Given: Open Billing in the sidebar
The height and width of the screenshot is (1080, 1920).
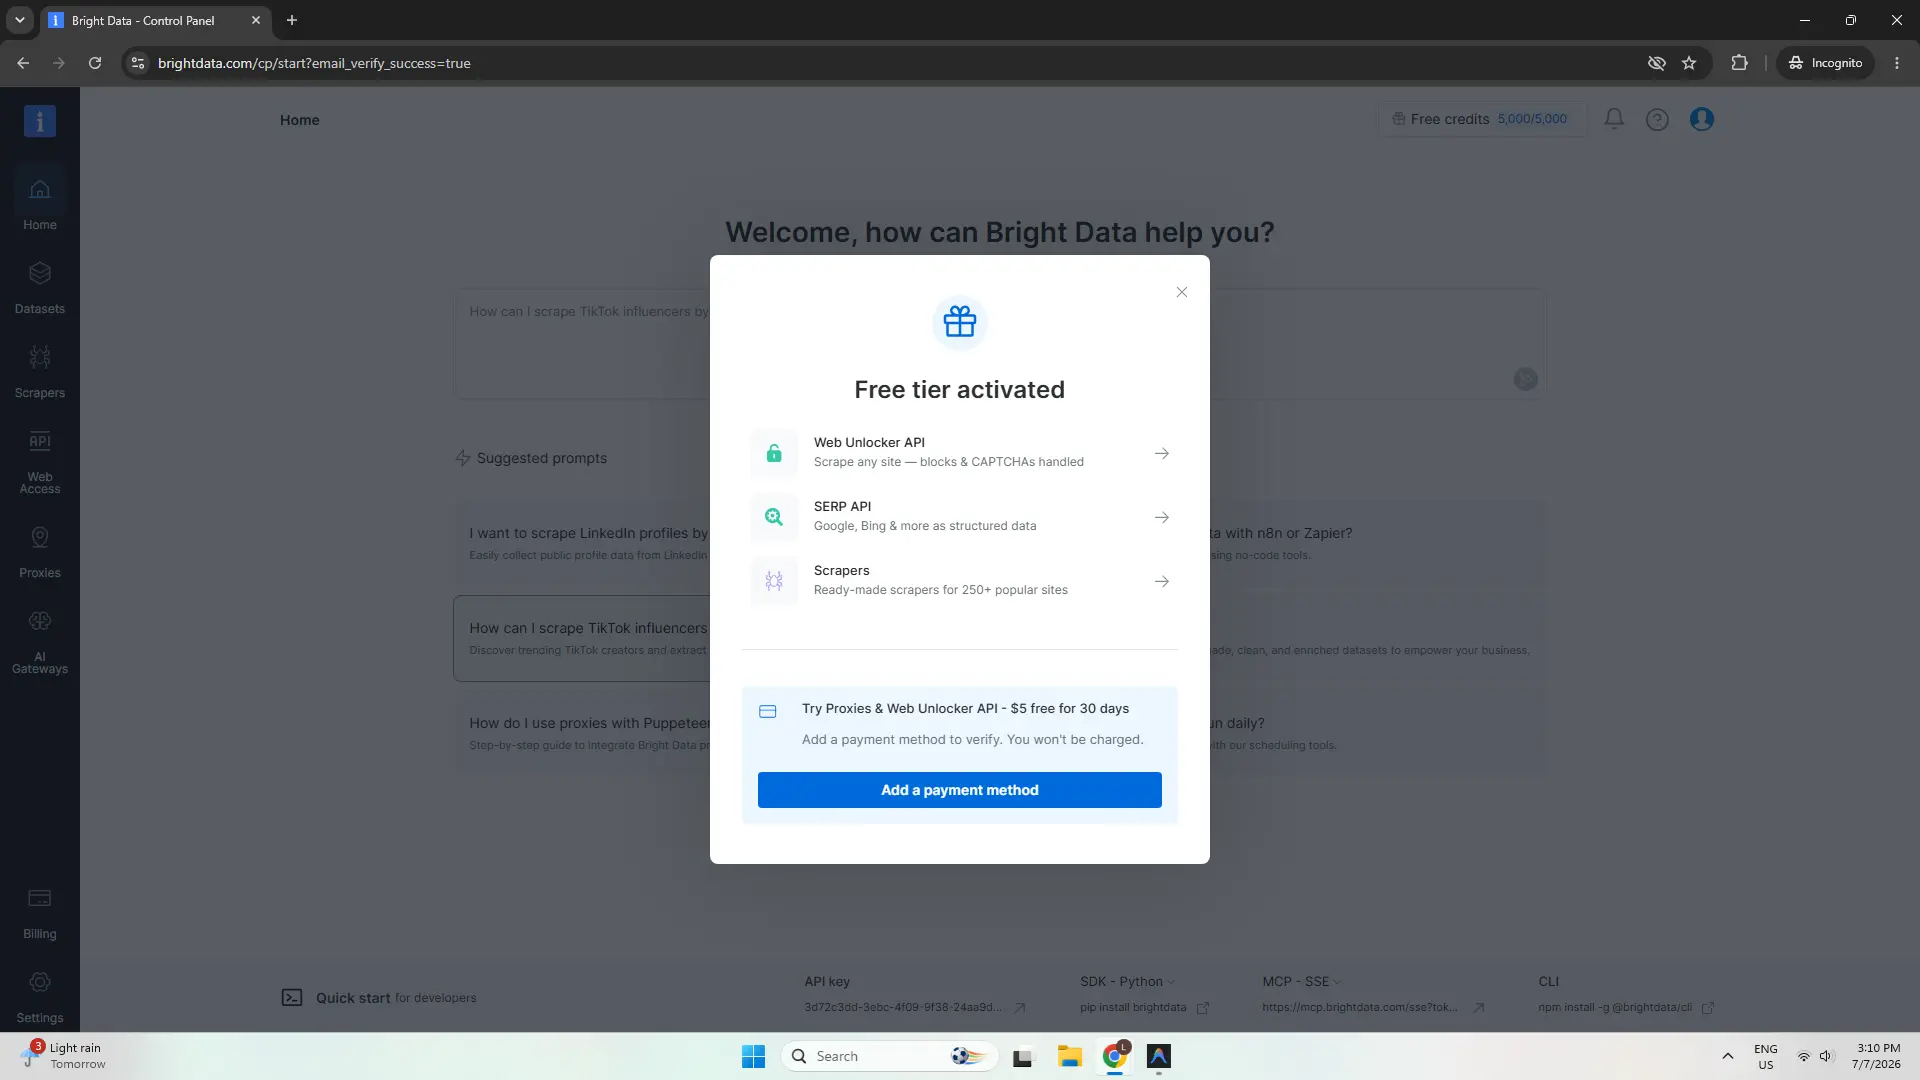Looking at the screenshot, I should click(x=40, y=913).
